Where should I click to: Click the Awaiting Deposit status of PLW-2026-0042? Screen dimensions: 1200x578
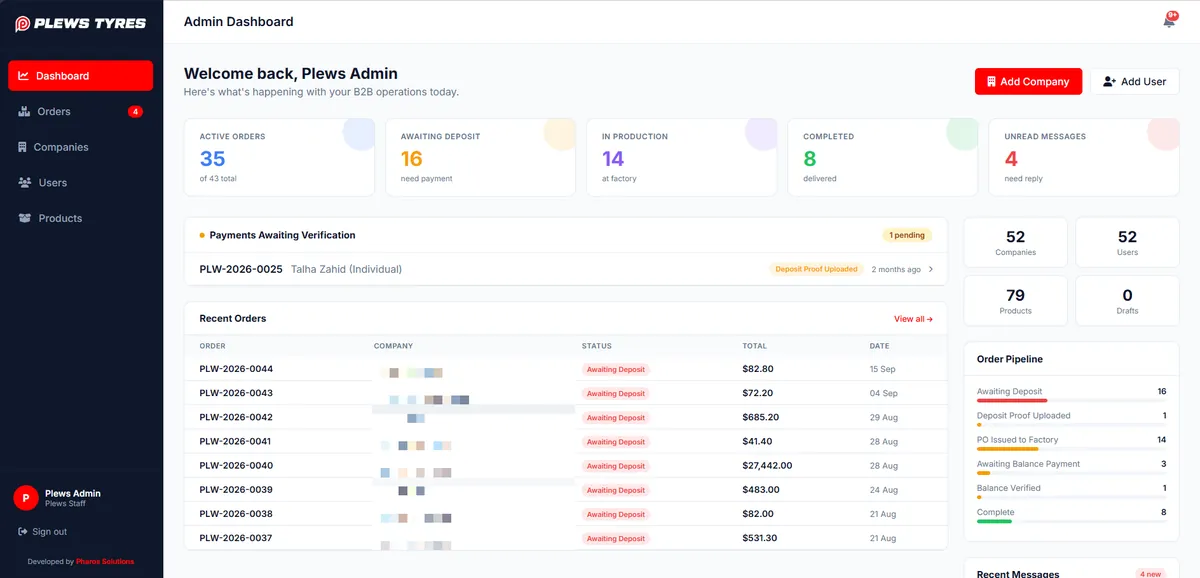click(x=616, y=417)
